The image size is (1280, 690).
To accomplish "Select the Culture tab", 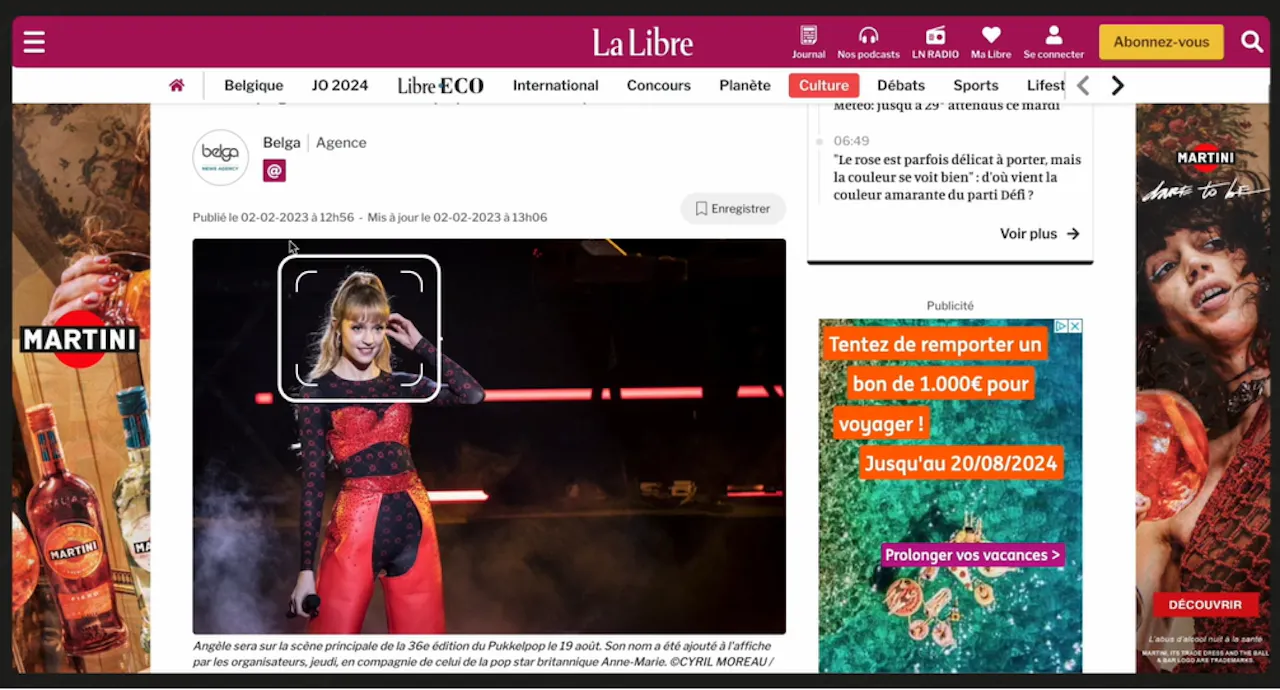I will 824,86.
